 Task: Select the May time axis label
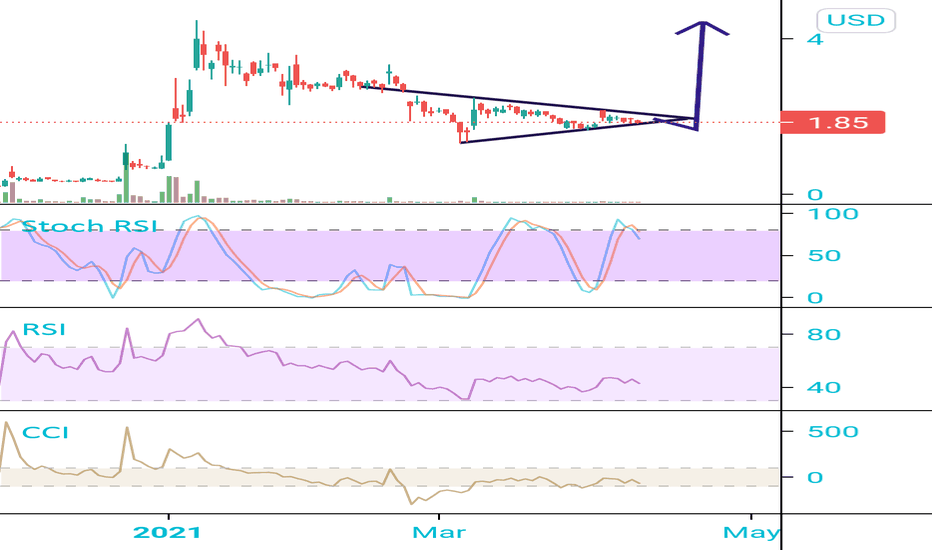point(751,532)
